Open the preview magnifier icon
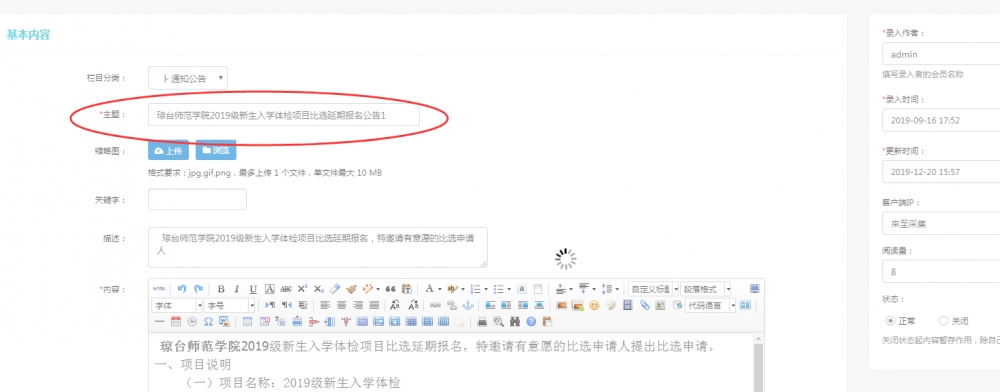Screen dimensions: 1000x392 pos(499,321)
